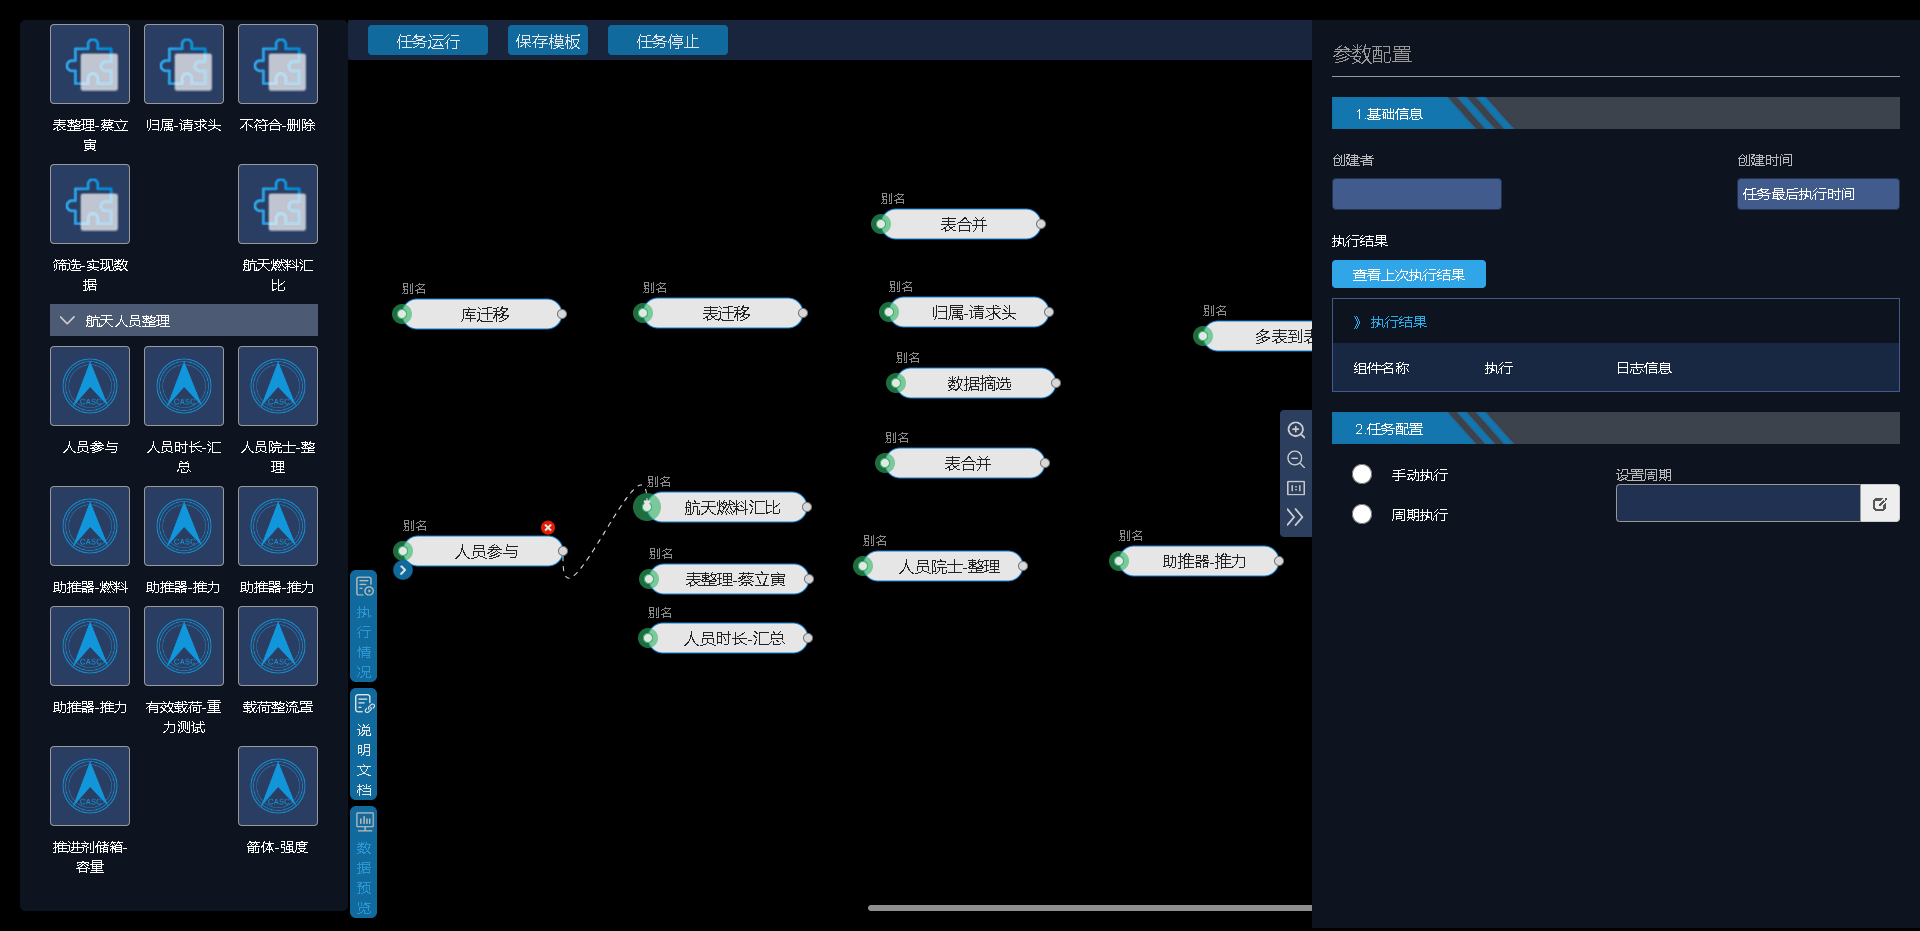Select the 助推器-燃料 component icon
The image size is (1920, 931).
tap(90, 526)
